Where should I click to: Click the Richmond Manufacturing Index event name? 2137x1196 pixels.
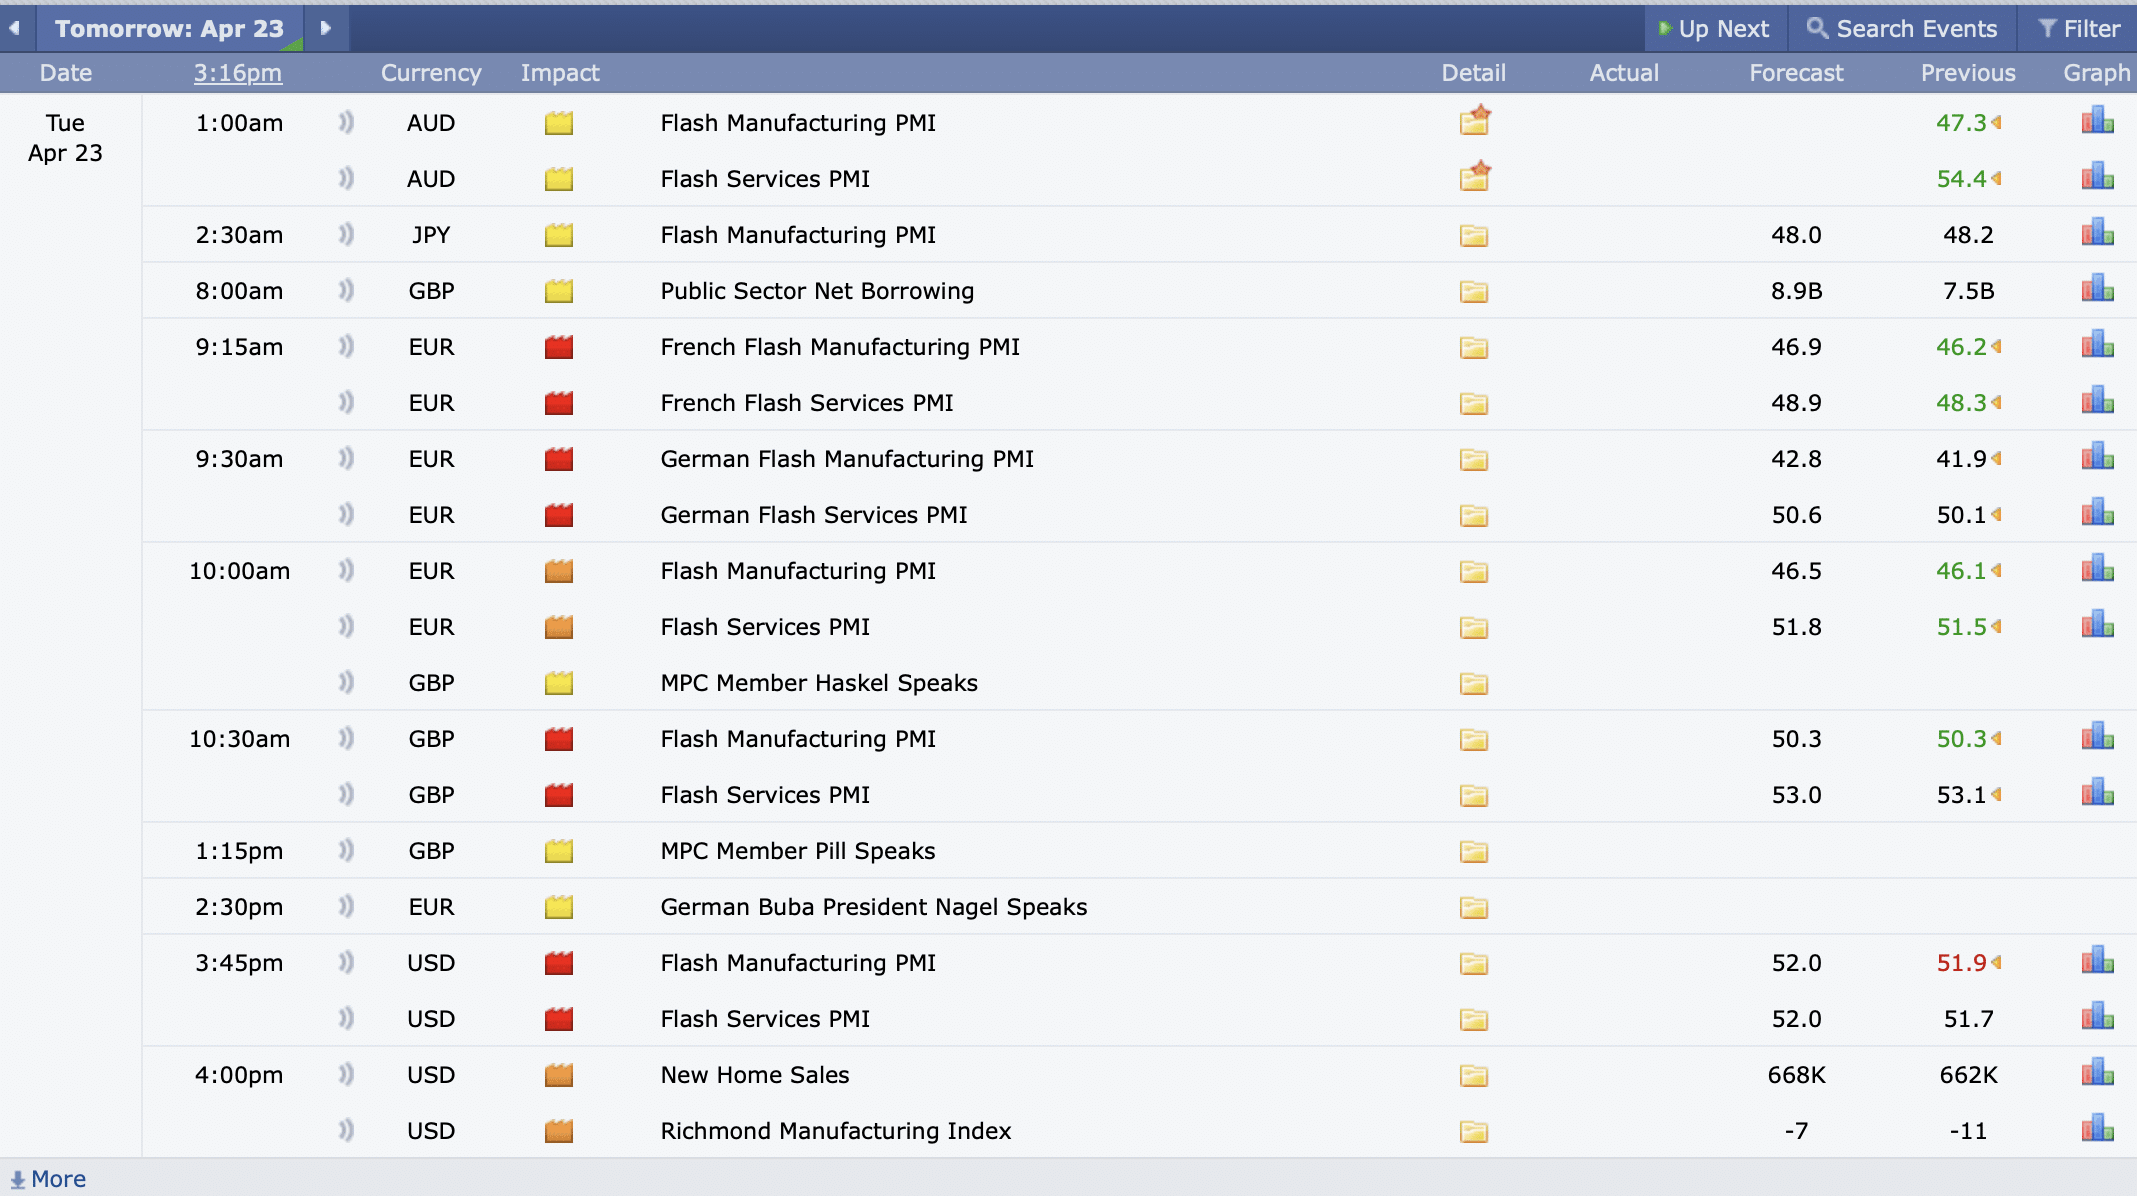[x=836, y=1131]
